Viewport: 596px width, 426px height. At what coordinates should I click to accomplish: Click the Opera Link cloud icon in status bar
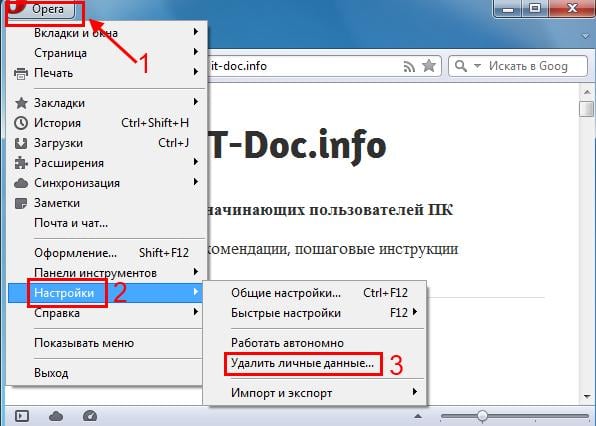point(56,416)
